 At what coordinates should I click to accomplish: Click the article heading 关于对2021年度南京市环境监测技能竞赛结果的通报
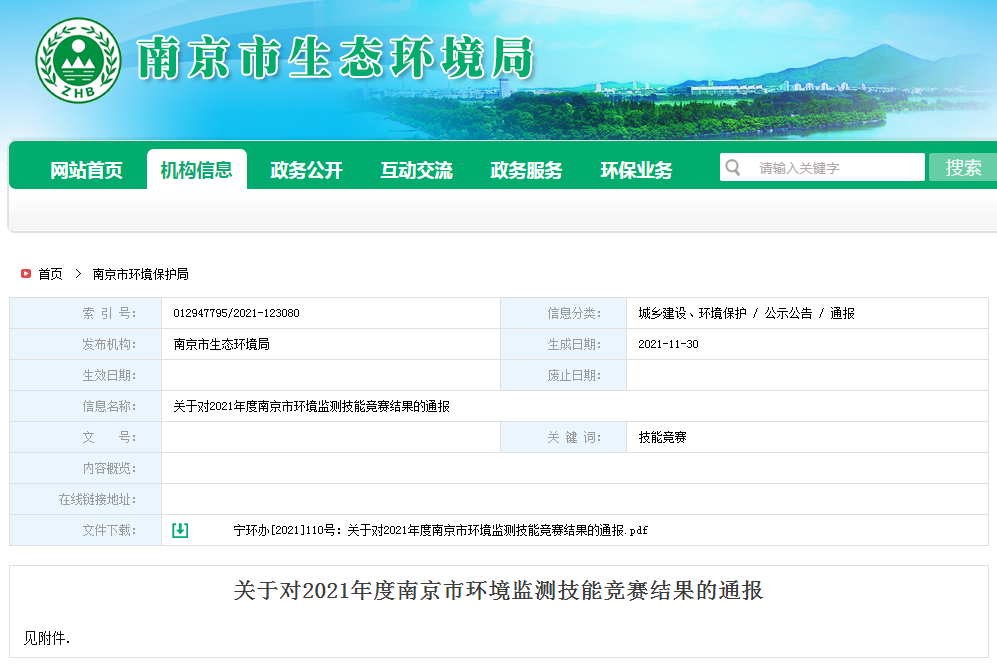(498, 591)
